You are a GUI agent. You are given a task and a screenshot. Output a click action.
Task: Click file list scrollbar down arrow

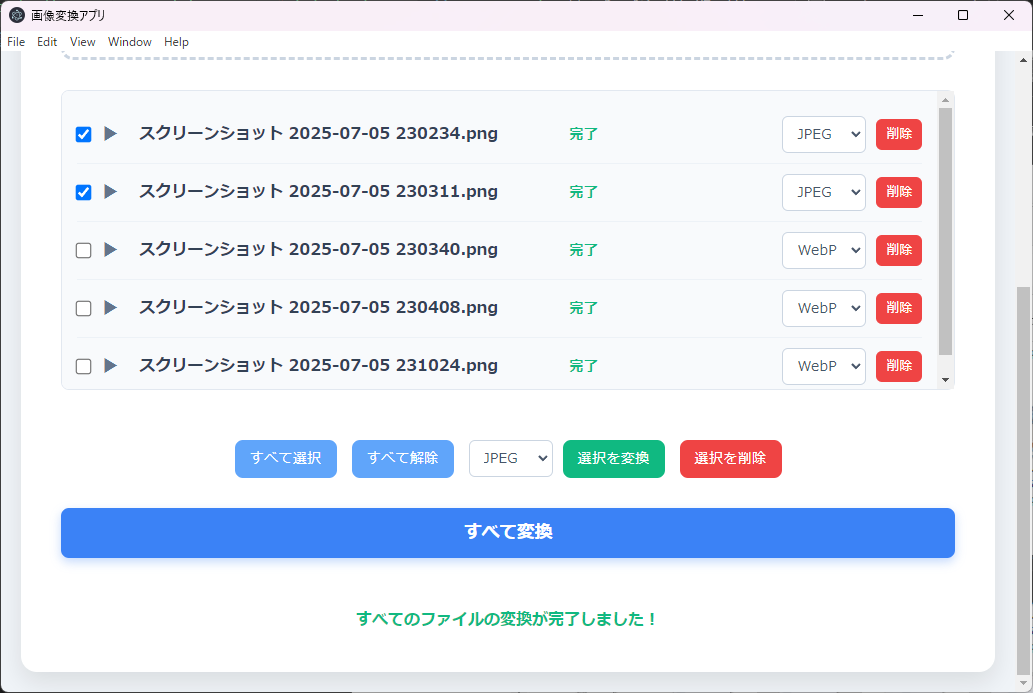click(945, 380)
